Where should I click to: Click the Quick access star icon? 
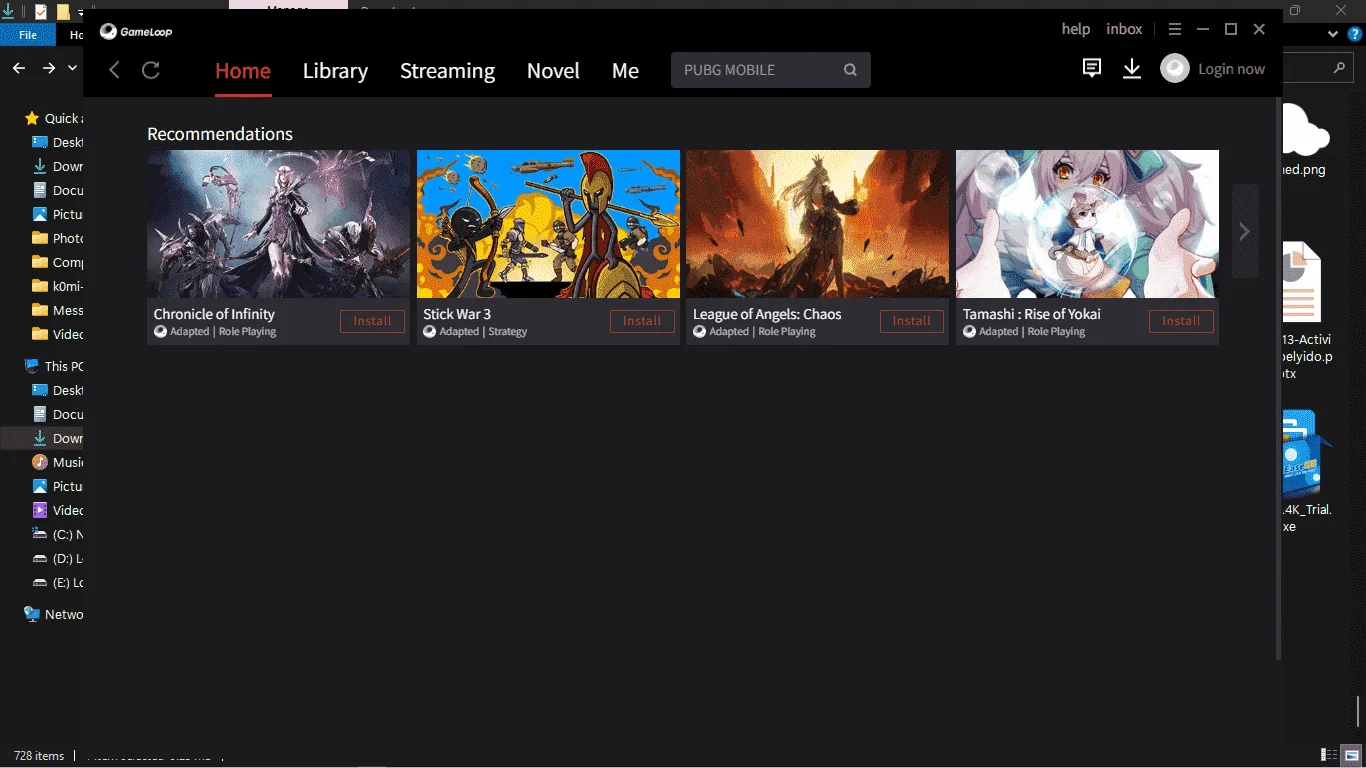coord(32,118)
